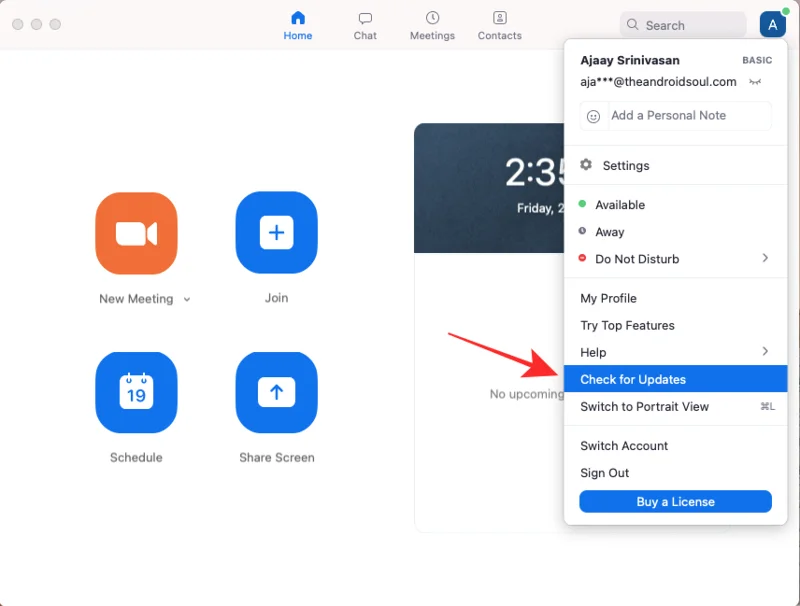The image size is (800, 606).
Task: Go to the Meetings tab
Action: (432, 26)
